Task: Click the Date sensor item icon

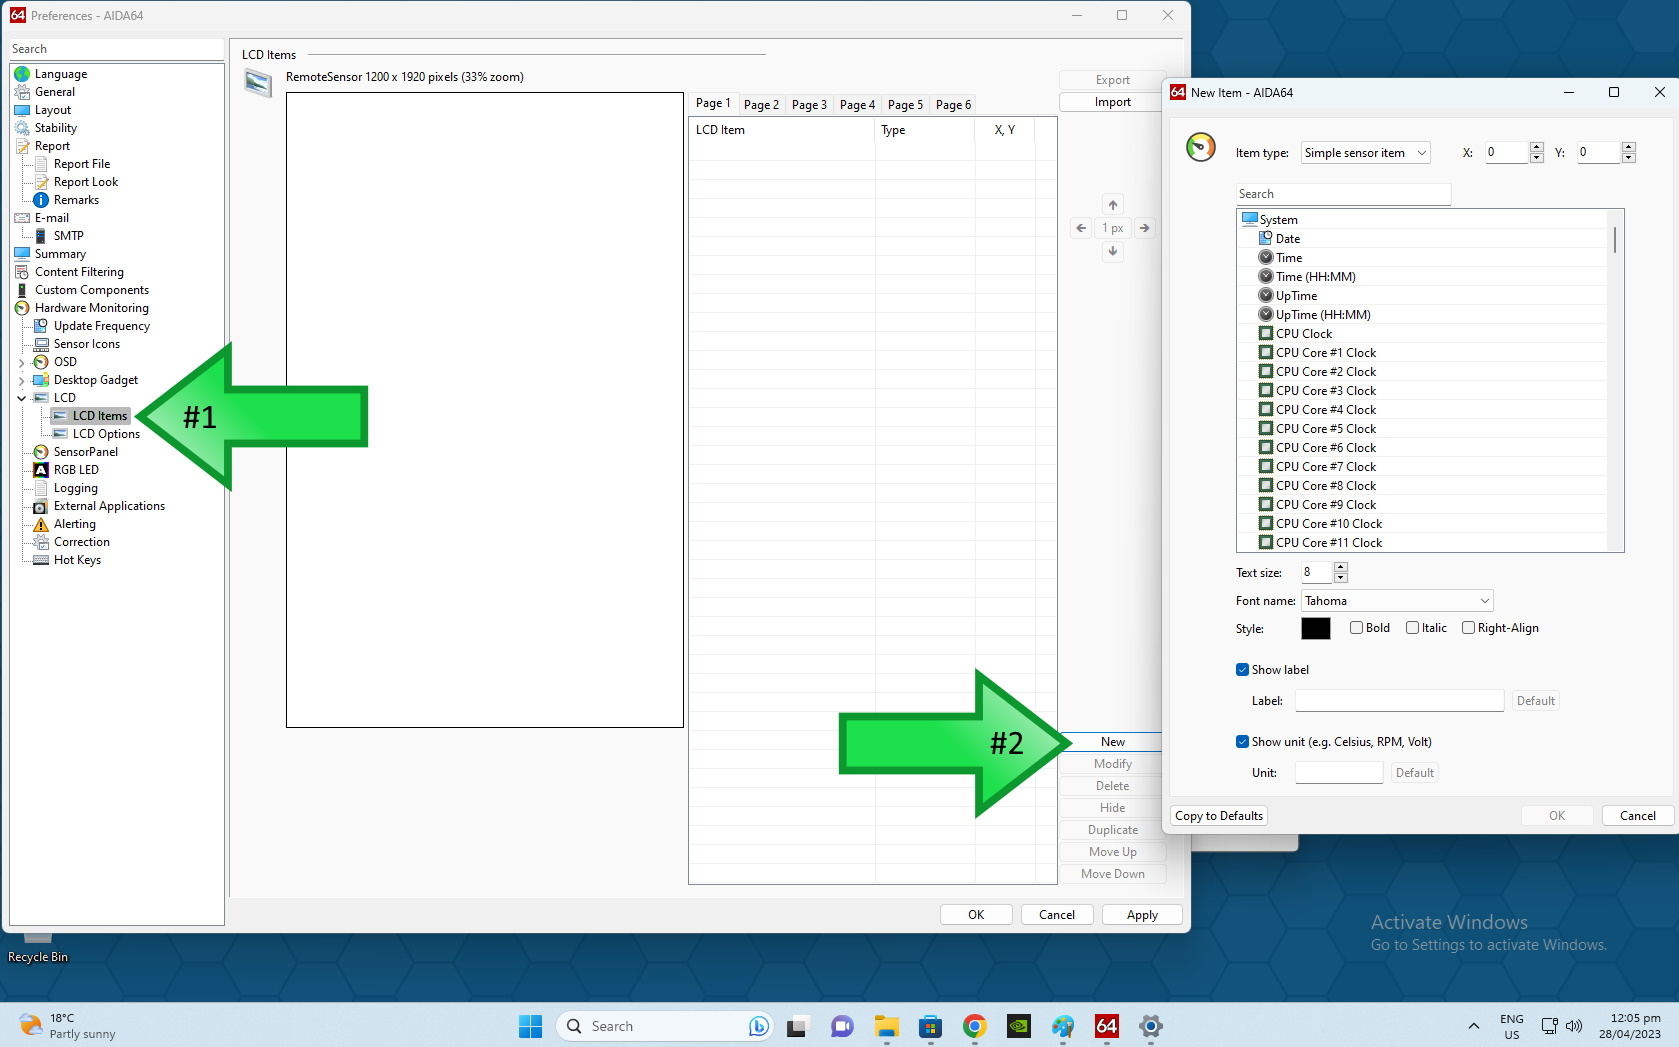Action: (x=1266, y=238)
